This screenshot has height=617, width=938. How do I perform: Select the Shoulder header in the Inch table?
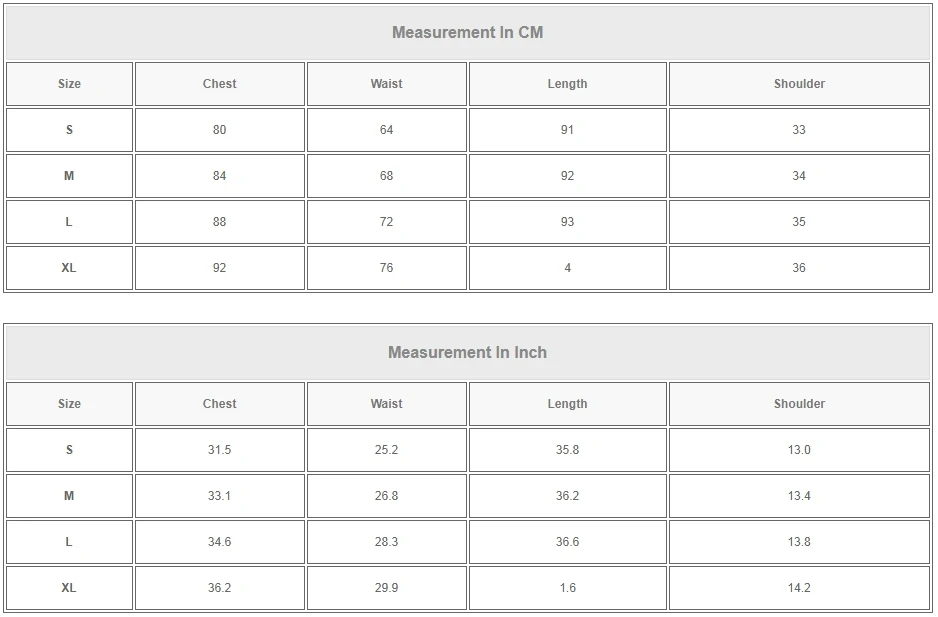[x=799, y=404]
